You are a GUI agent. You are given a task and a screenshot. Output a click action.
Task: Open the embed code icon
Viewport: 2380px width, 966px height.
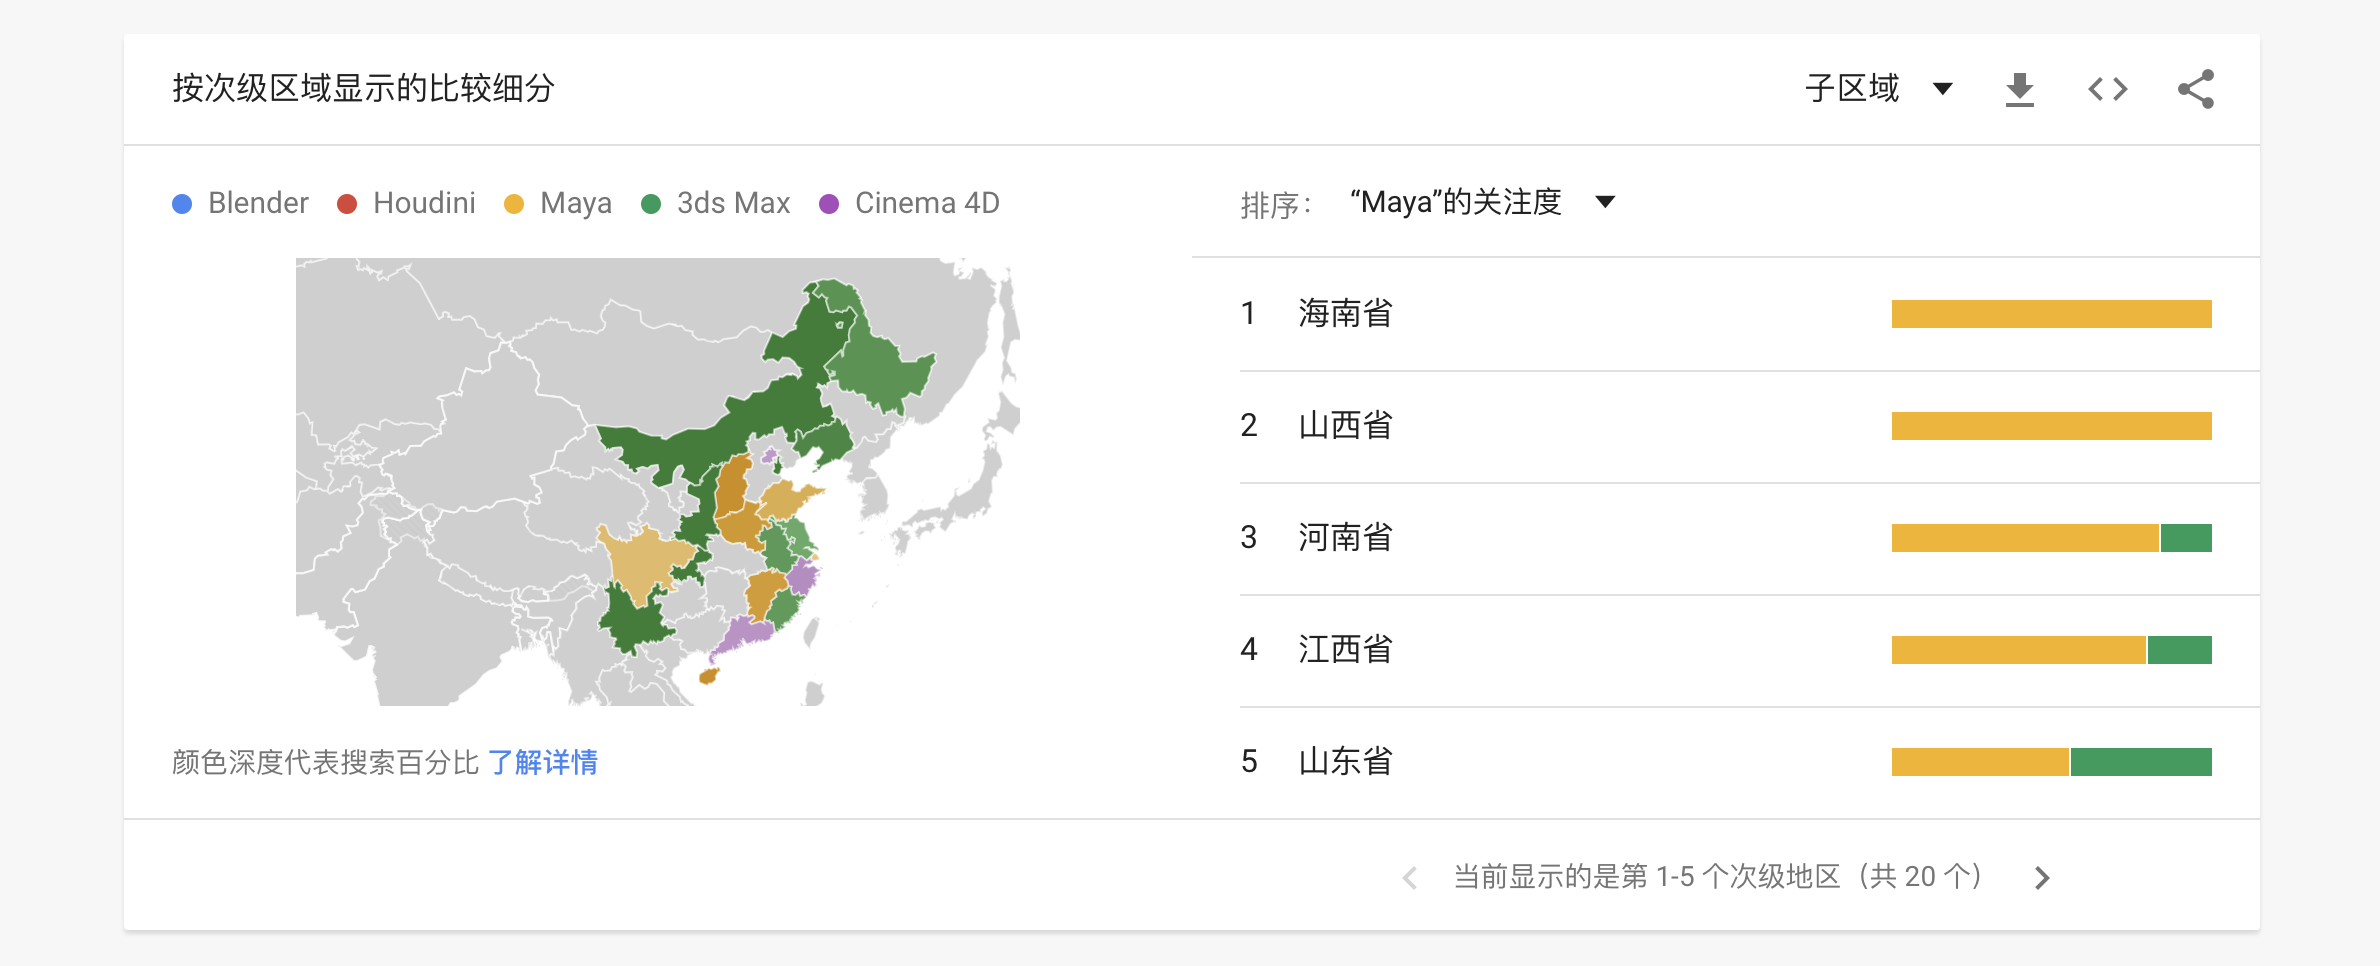pyautogui.click(x=2107, y=89)
